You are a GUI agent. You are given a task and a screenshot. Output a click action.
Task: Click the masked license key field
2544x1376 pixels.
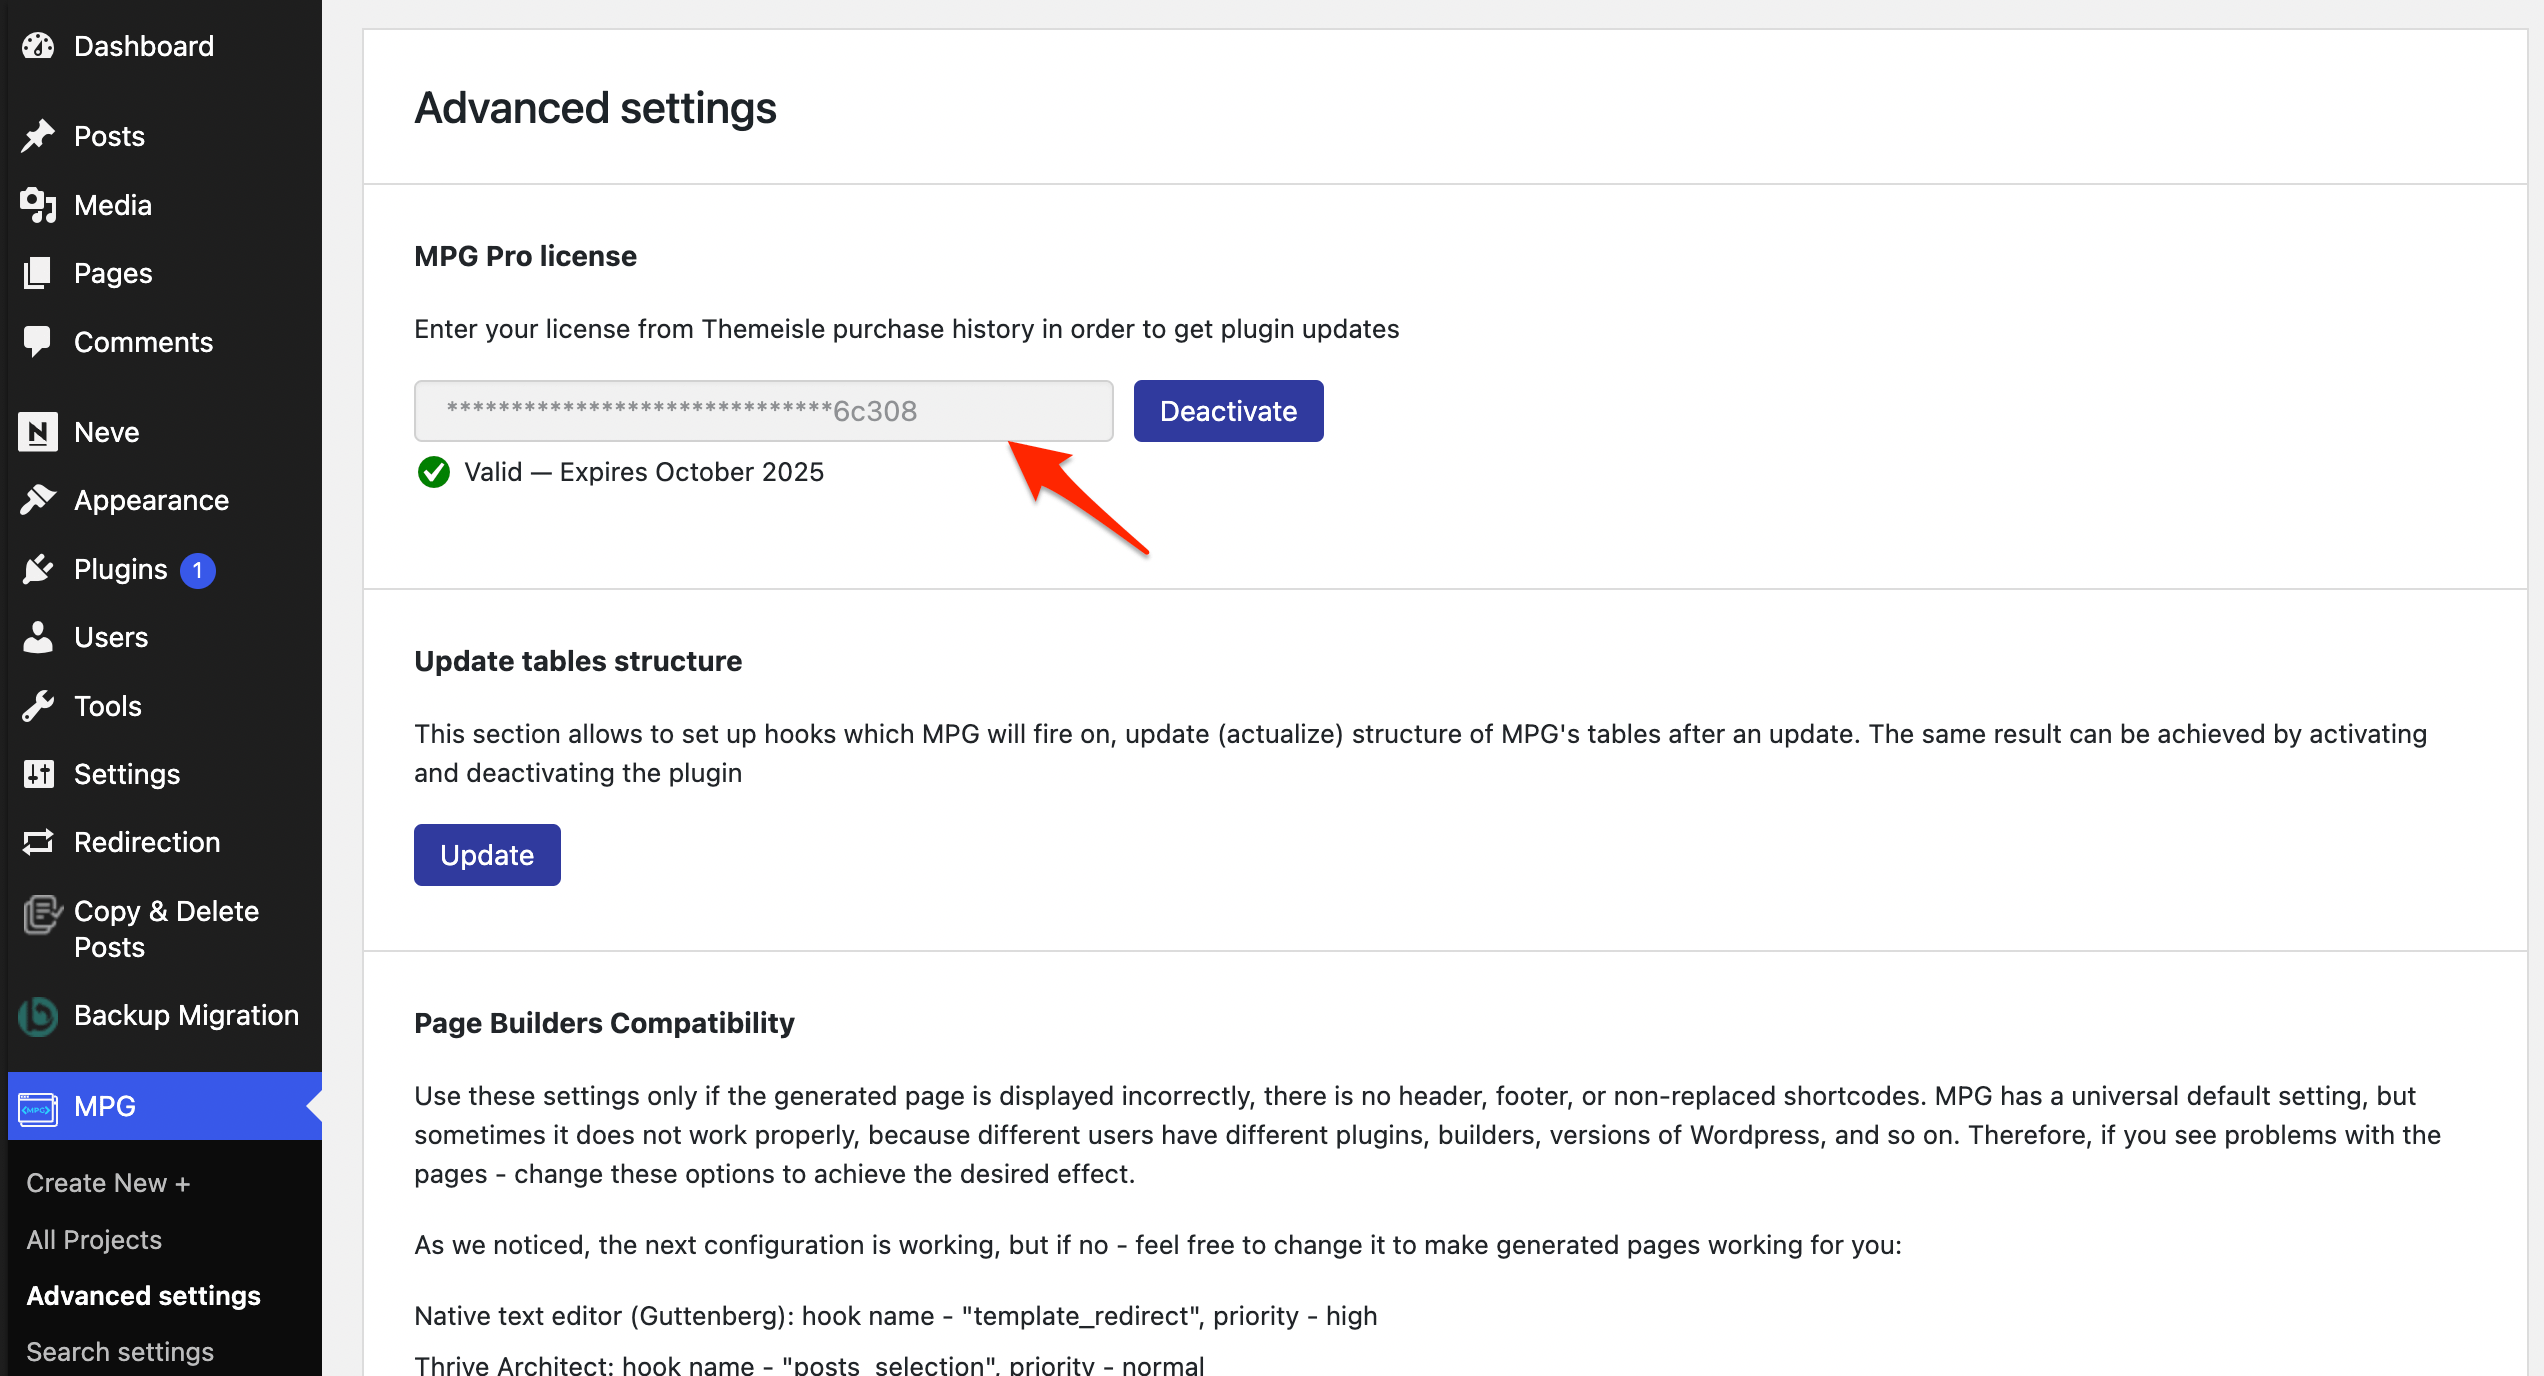[x=763, y=411]
